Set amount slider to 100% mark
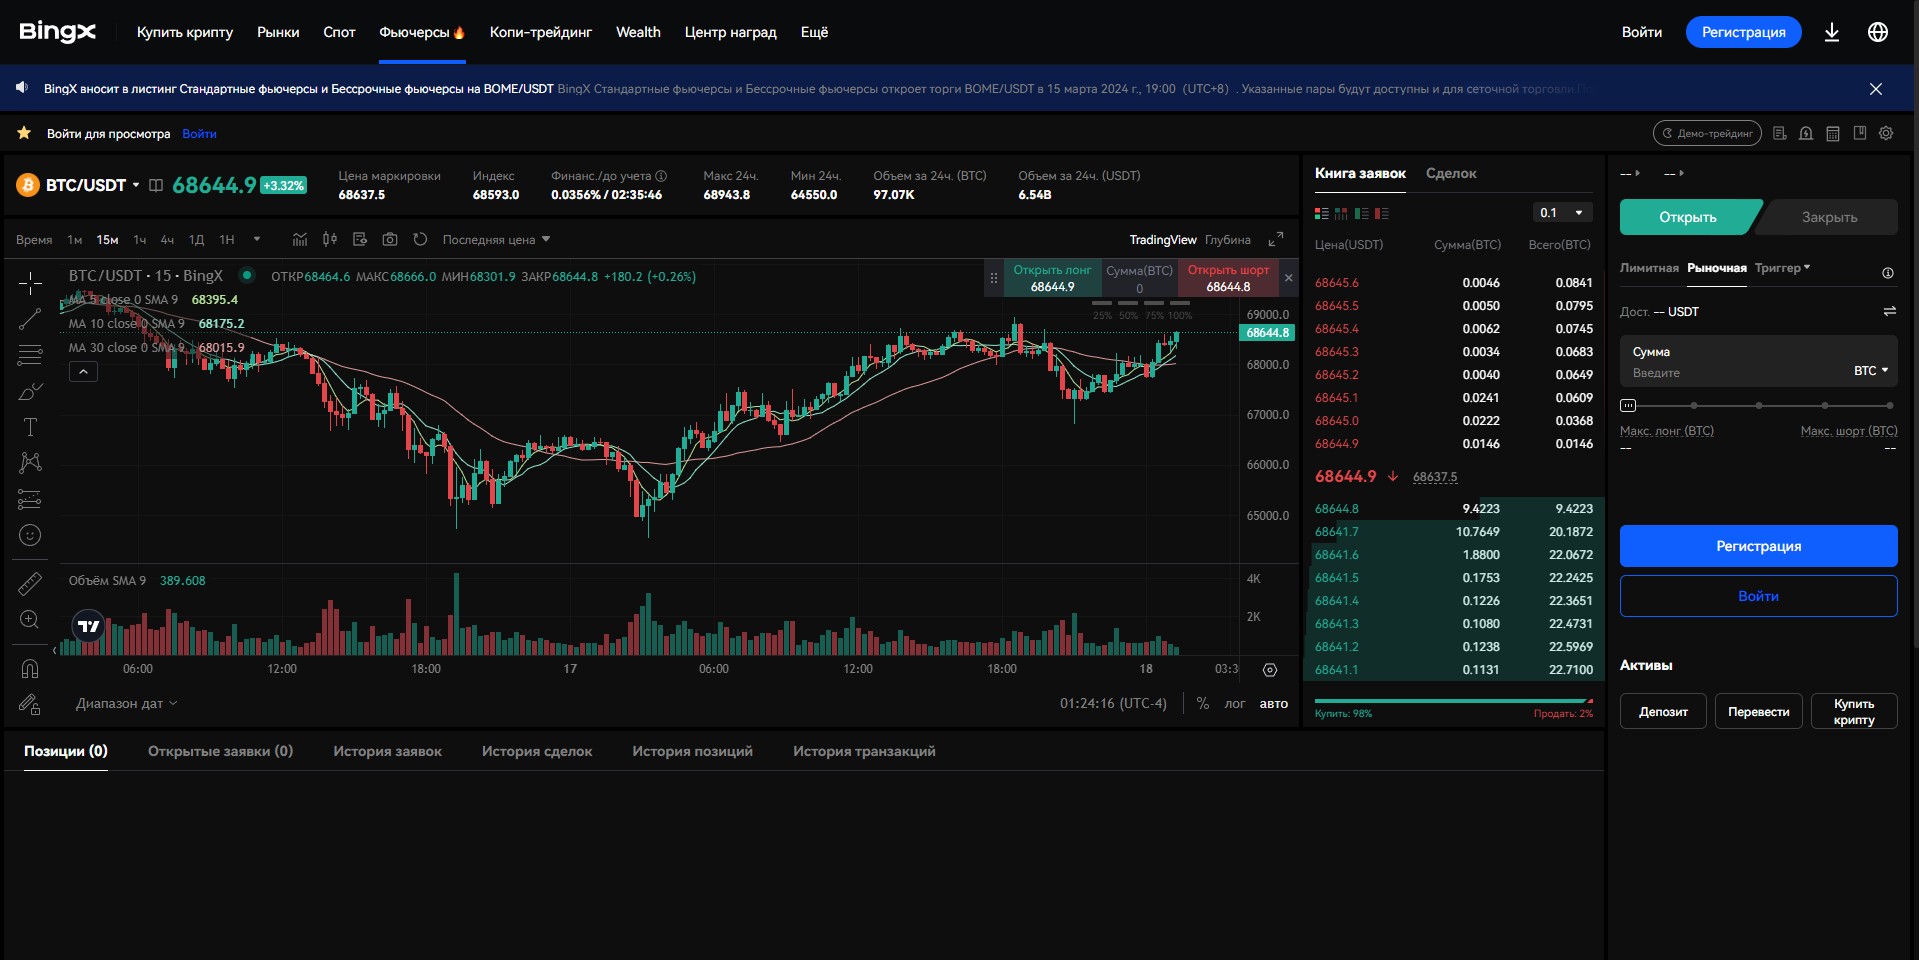 click(x=1889, y=406)
